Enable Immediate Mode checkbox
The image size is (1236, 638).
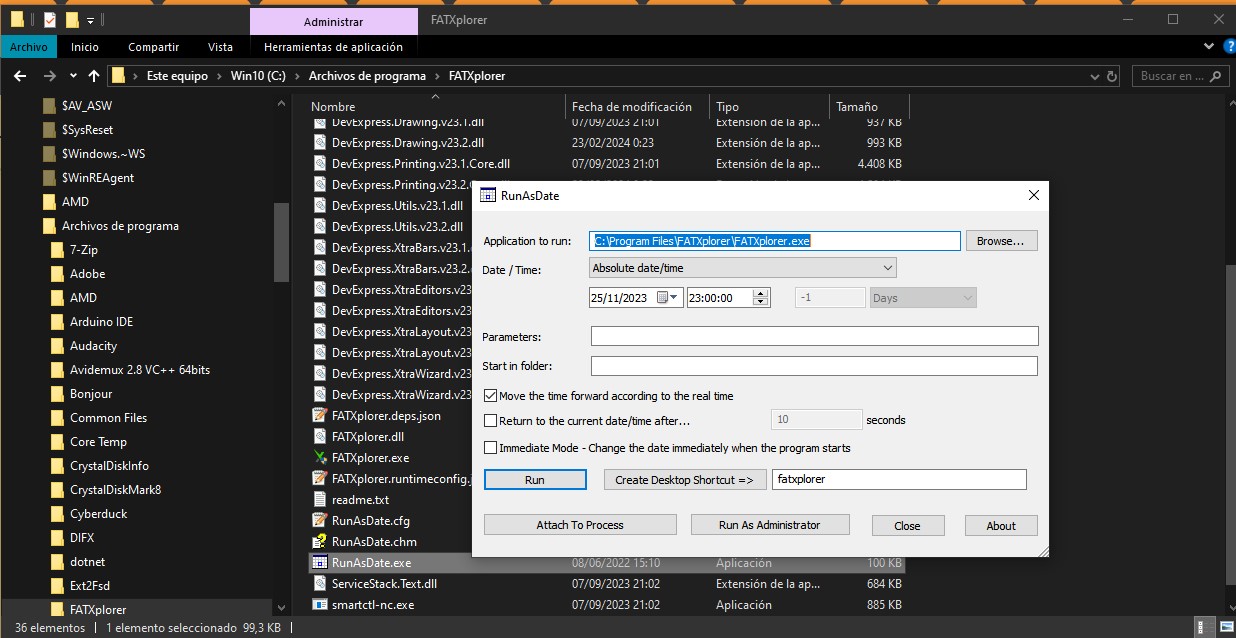[x=490, y=448]
